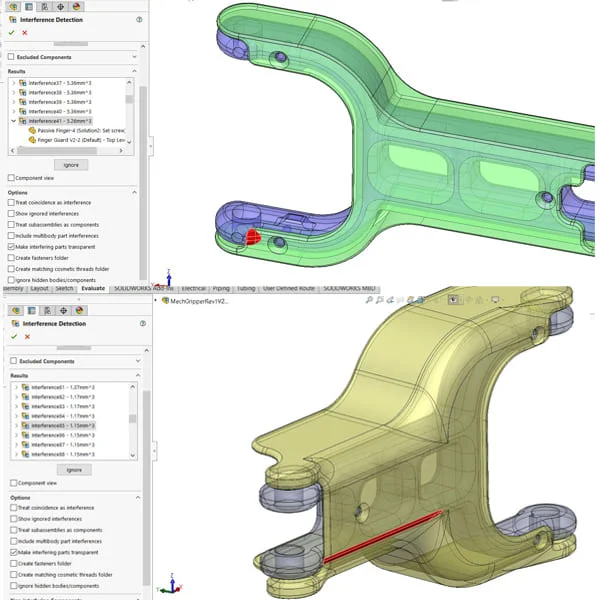Uncheck Make interfering parts transparent in top panel

point(11,246)
